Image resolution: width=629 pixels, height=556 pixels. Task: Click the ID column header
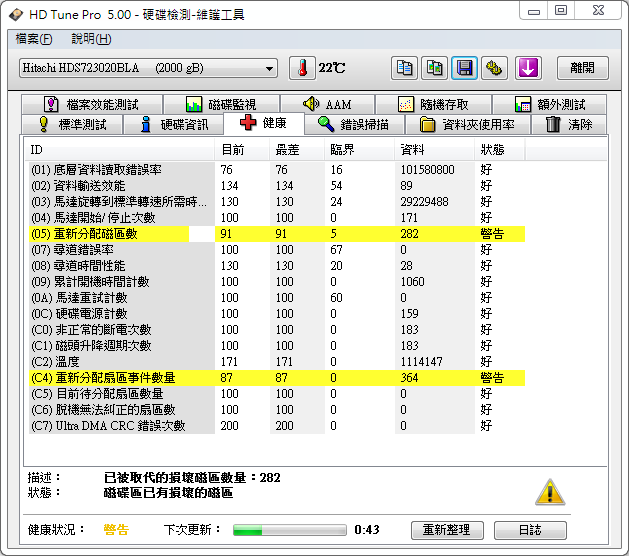point(119,150)
